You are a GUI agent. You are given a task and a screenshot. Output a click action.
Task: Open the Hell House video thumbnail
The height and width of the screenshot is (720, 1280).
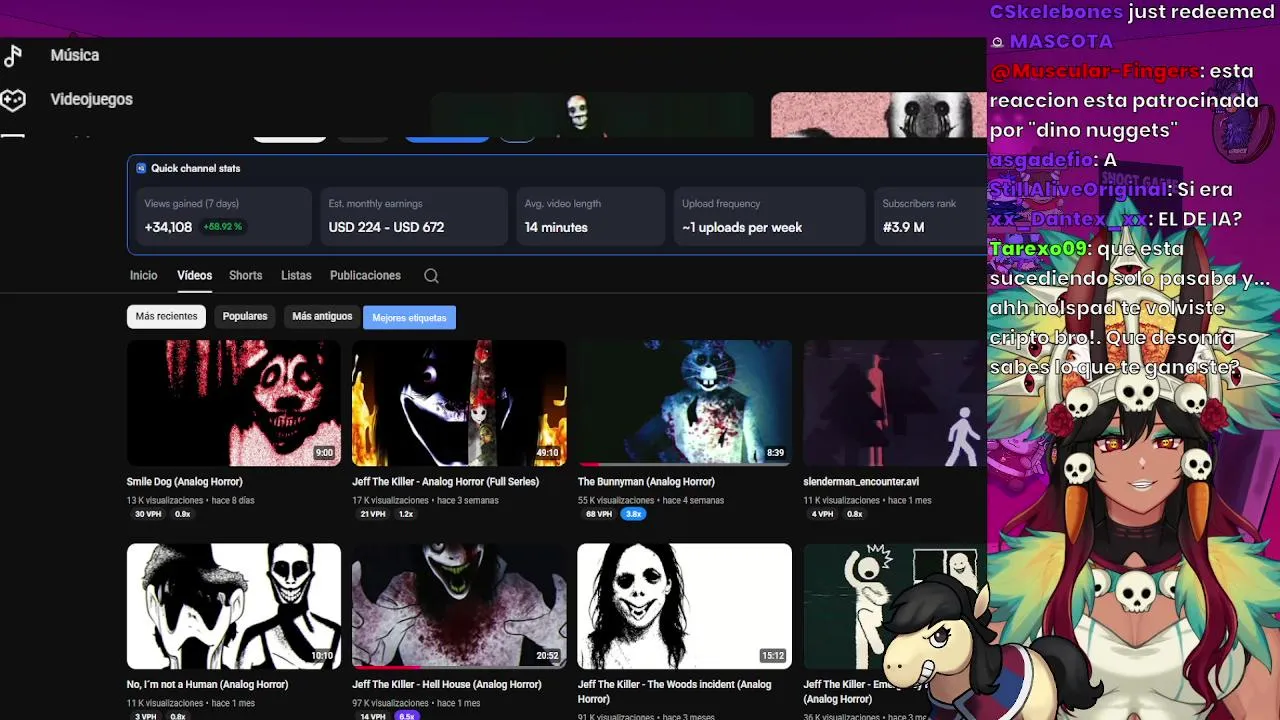click(459, 606)
